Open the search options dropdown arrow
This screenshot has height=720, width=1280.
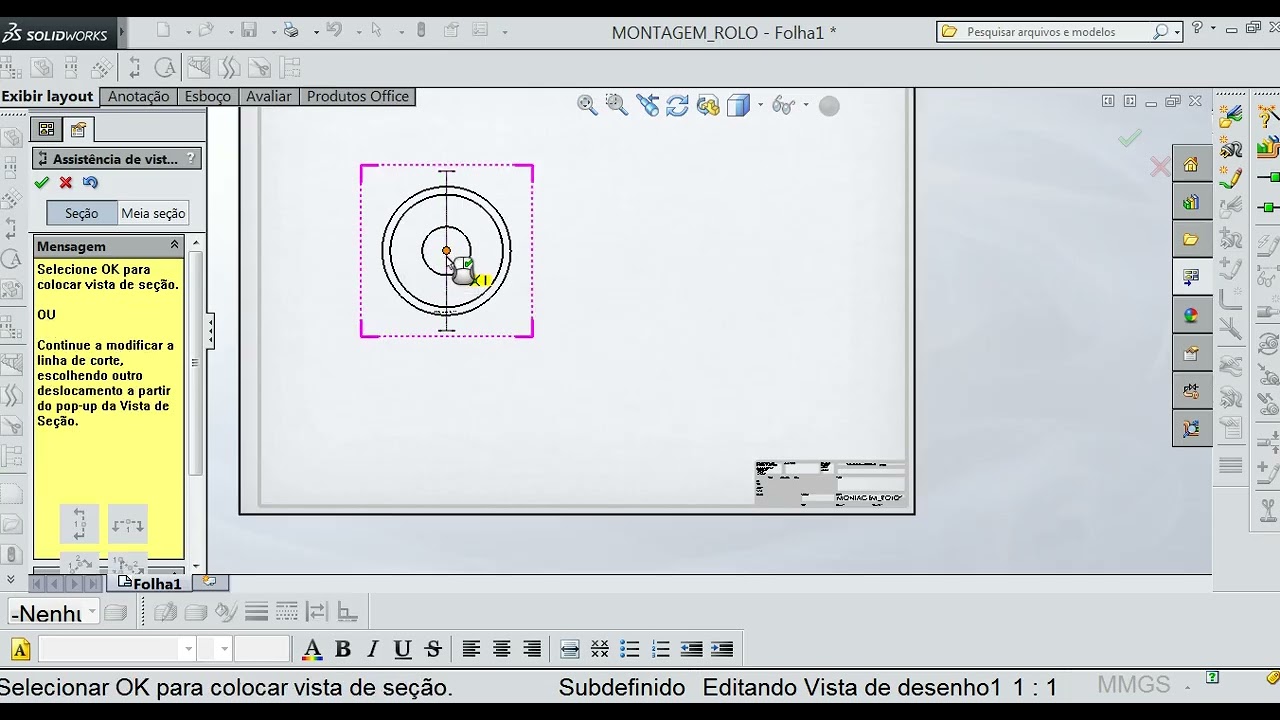click(x=1177, y=32)
